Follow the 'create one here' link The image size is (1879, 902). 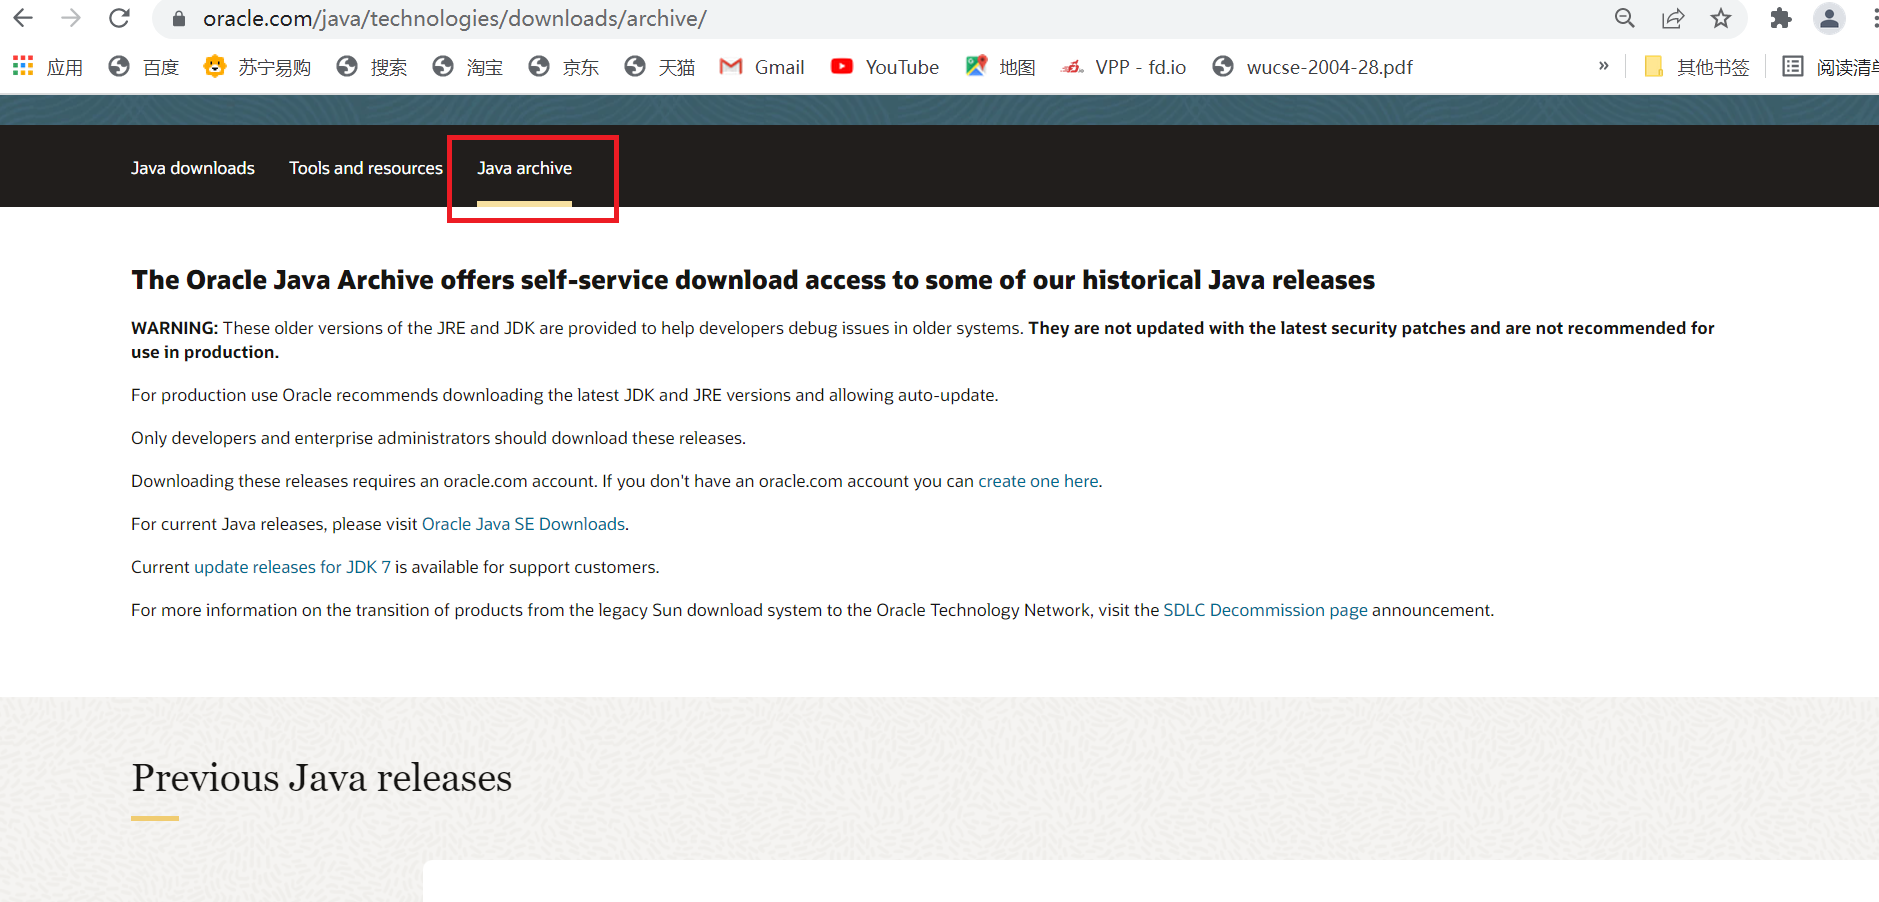(x=1038, y=481)
